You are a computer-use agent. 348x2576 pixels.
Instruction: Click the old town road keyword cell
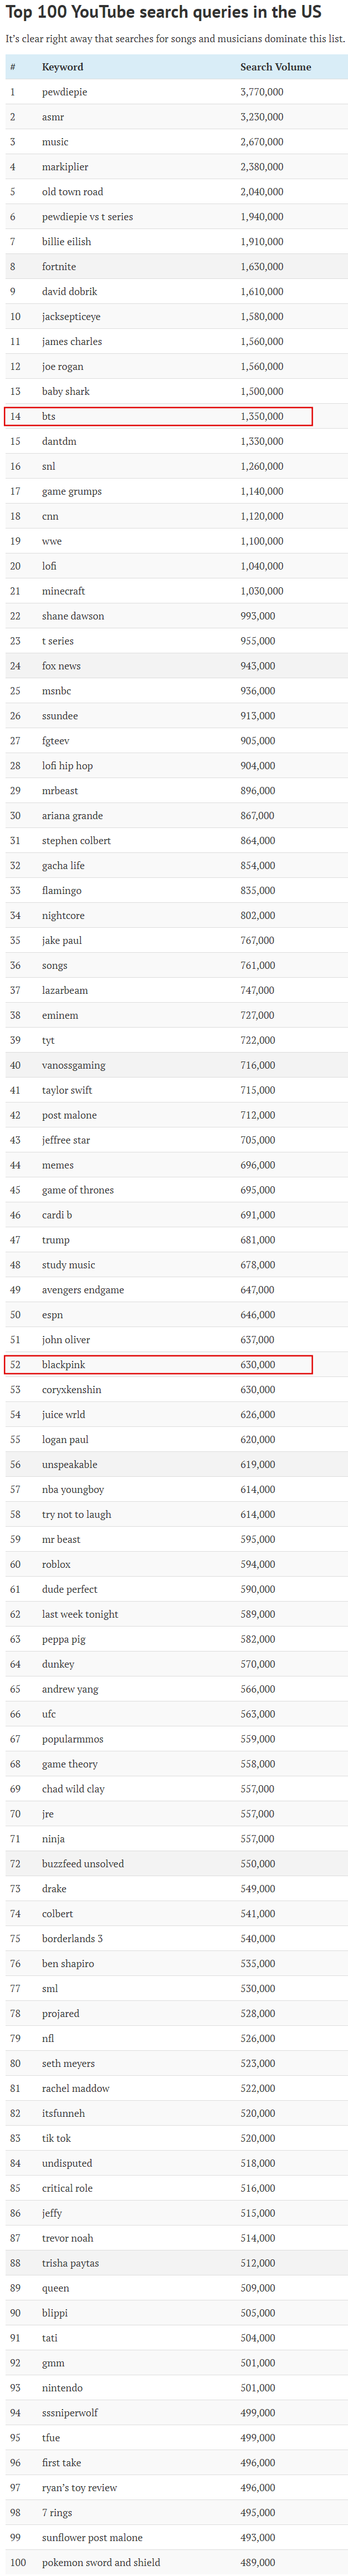[72, 192]
